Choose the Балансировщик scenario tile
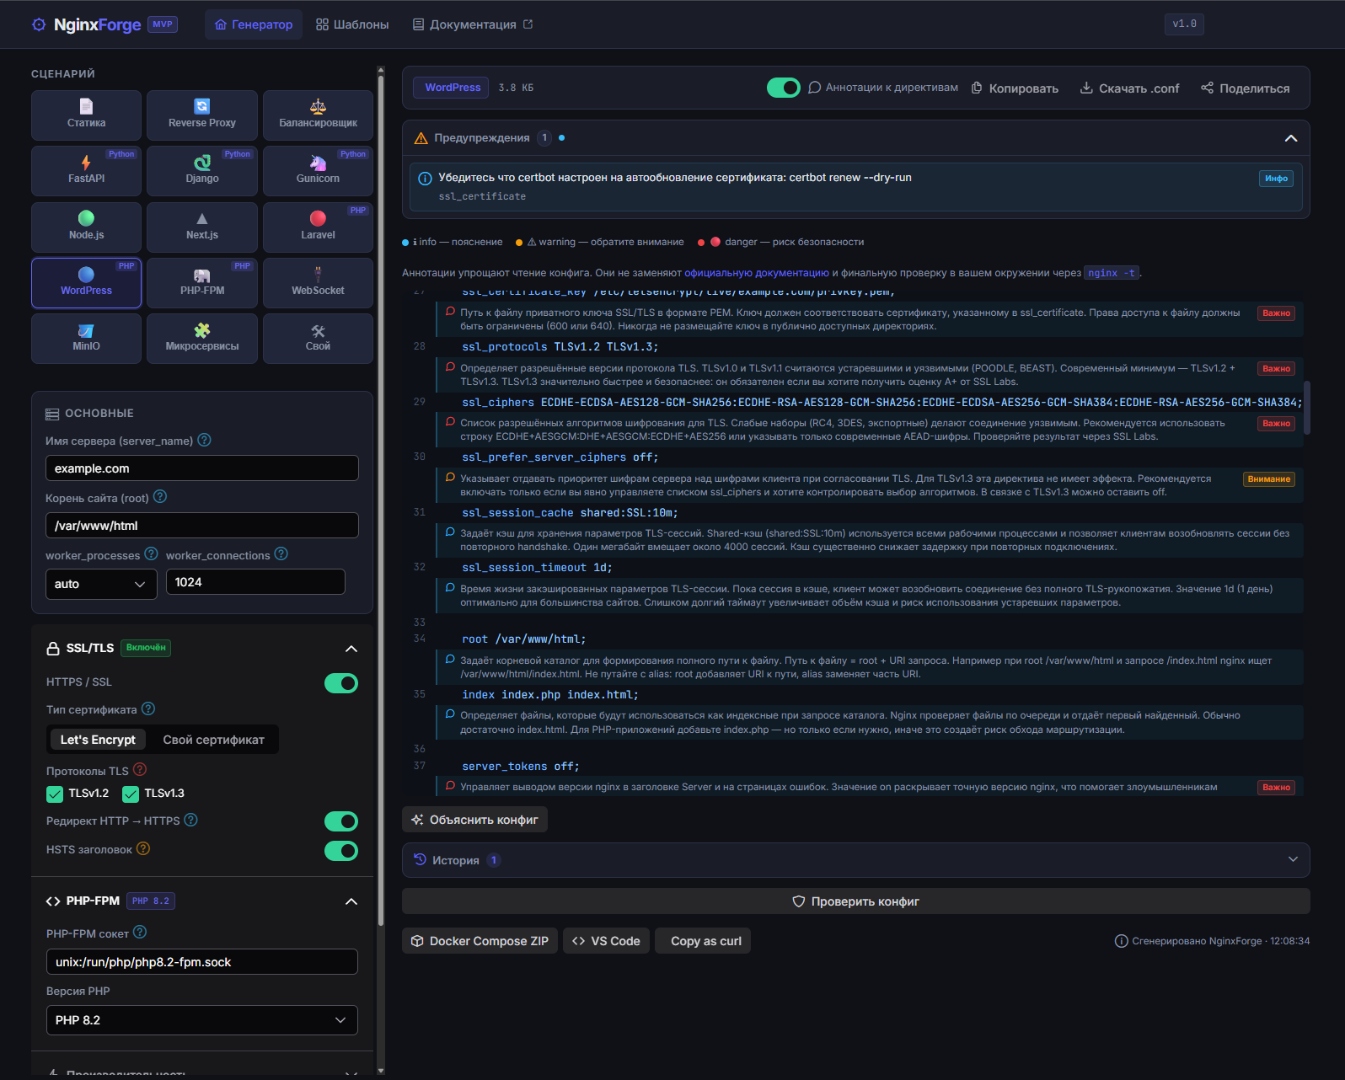1345x1080 pixels. pos(318,115)
